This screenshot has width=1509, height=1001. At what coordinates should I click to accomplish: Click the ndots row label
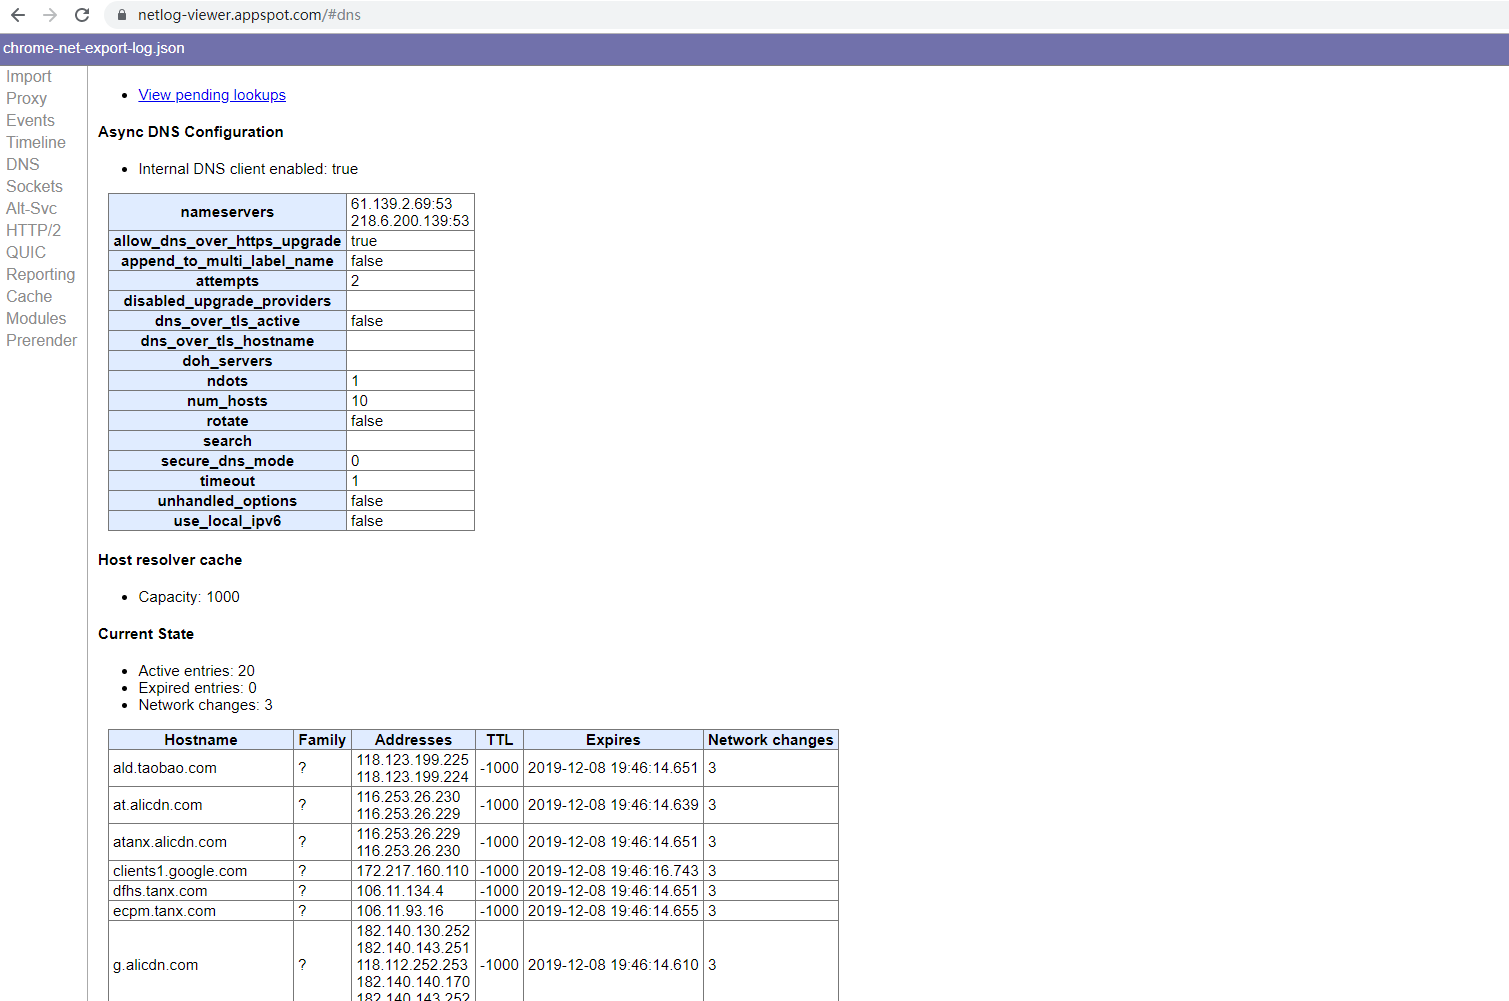click(x=227, y=381)
